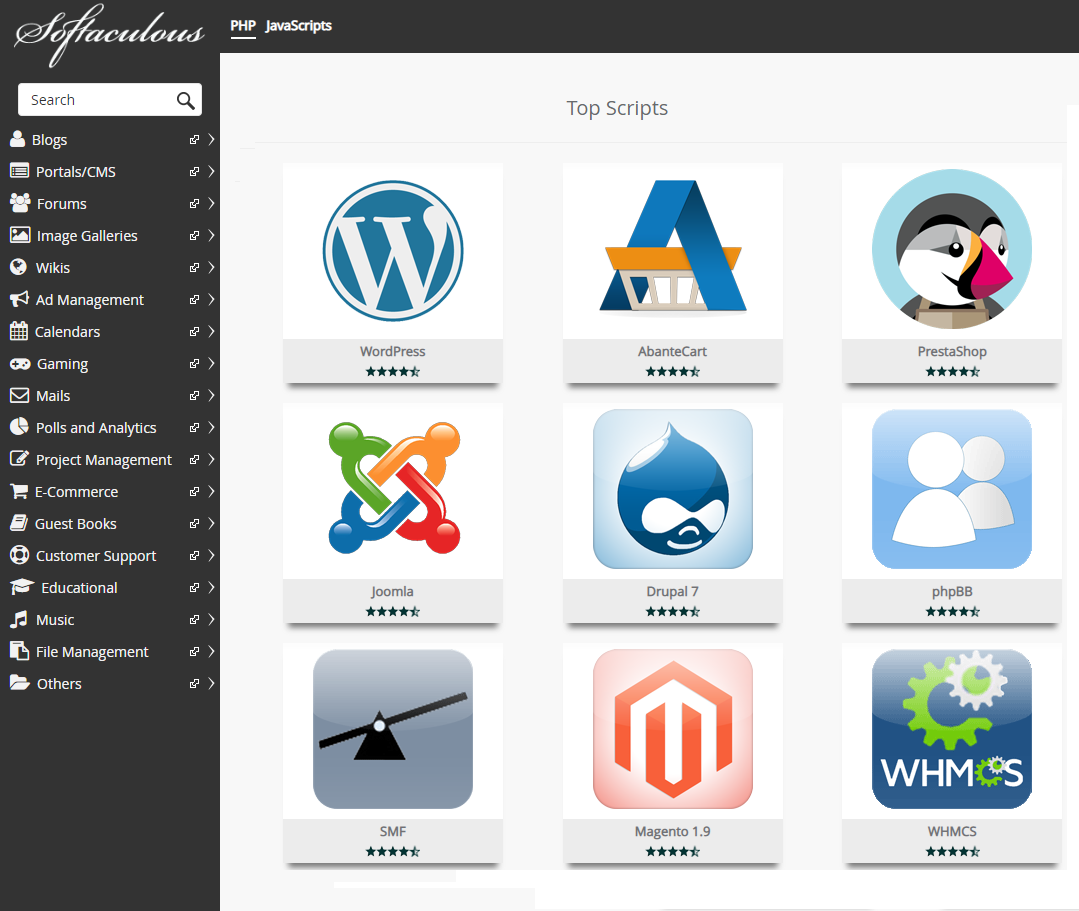Click the WordPress star rating
This screenshot has width=1079, height=911.
coord(392,371)
